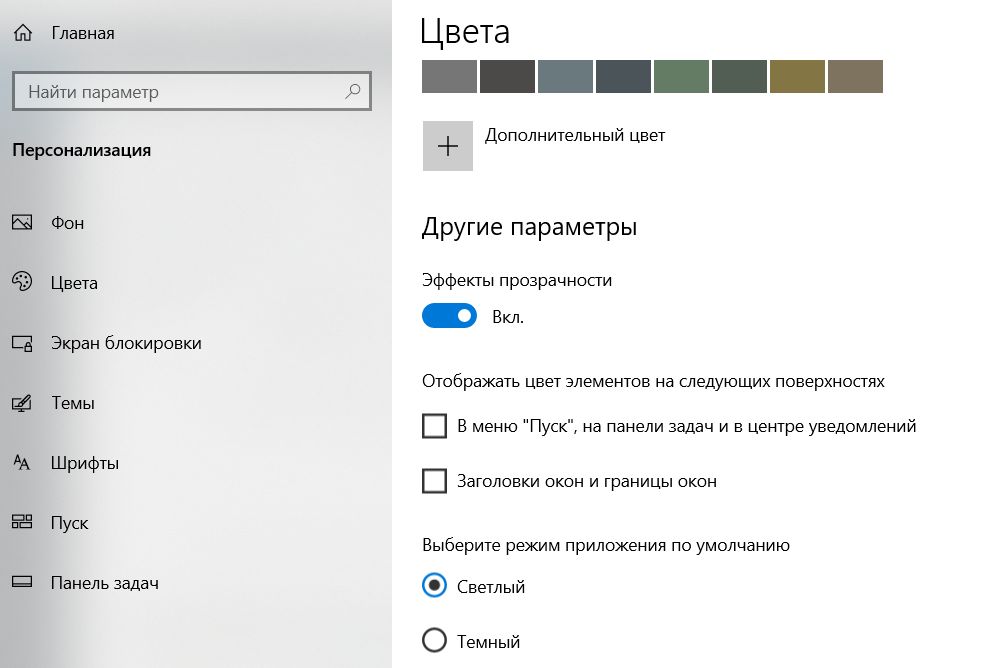Pick the dark green-gray swatch
Viewport: 1002px width, 668px height.
click(739, 76)
